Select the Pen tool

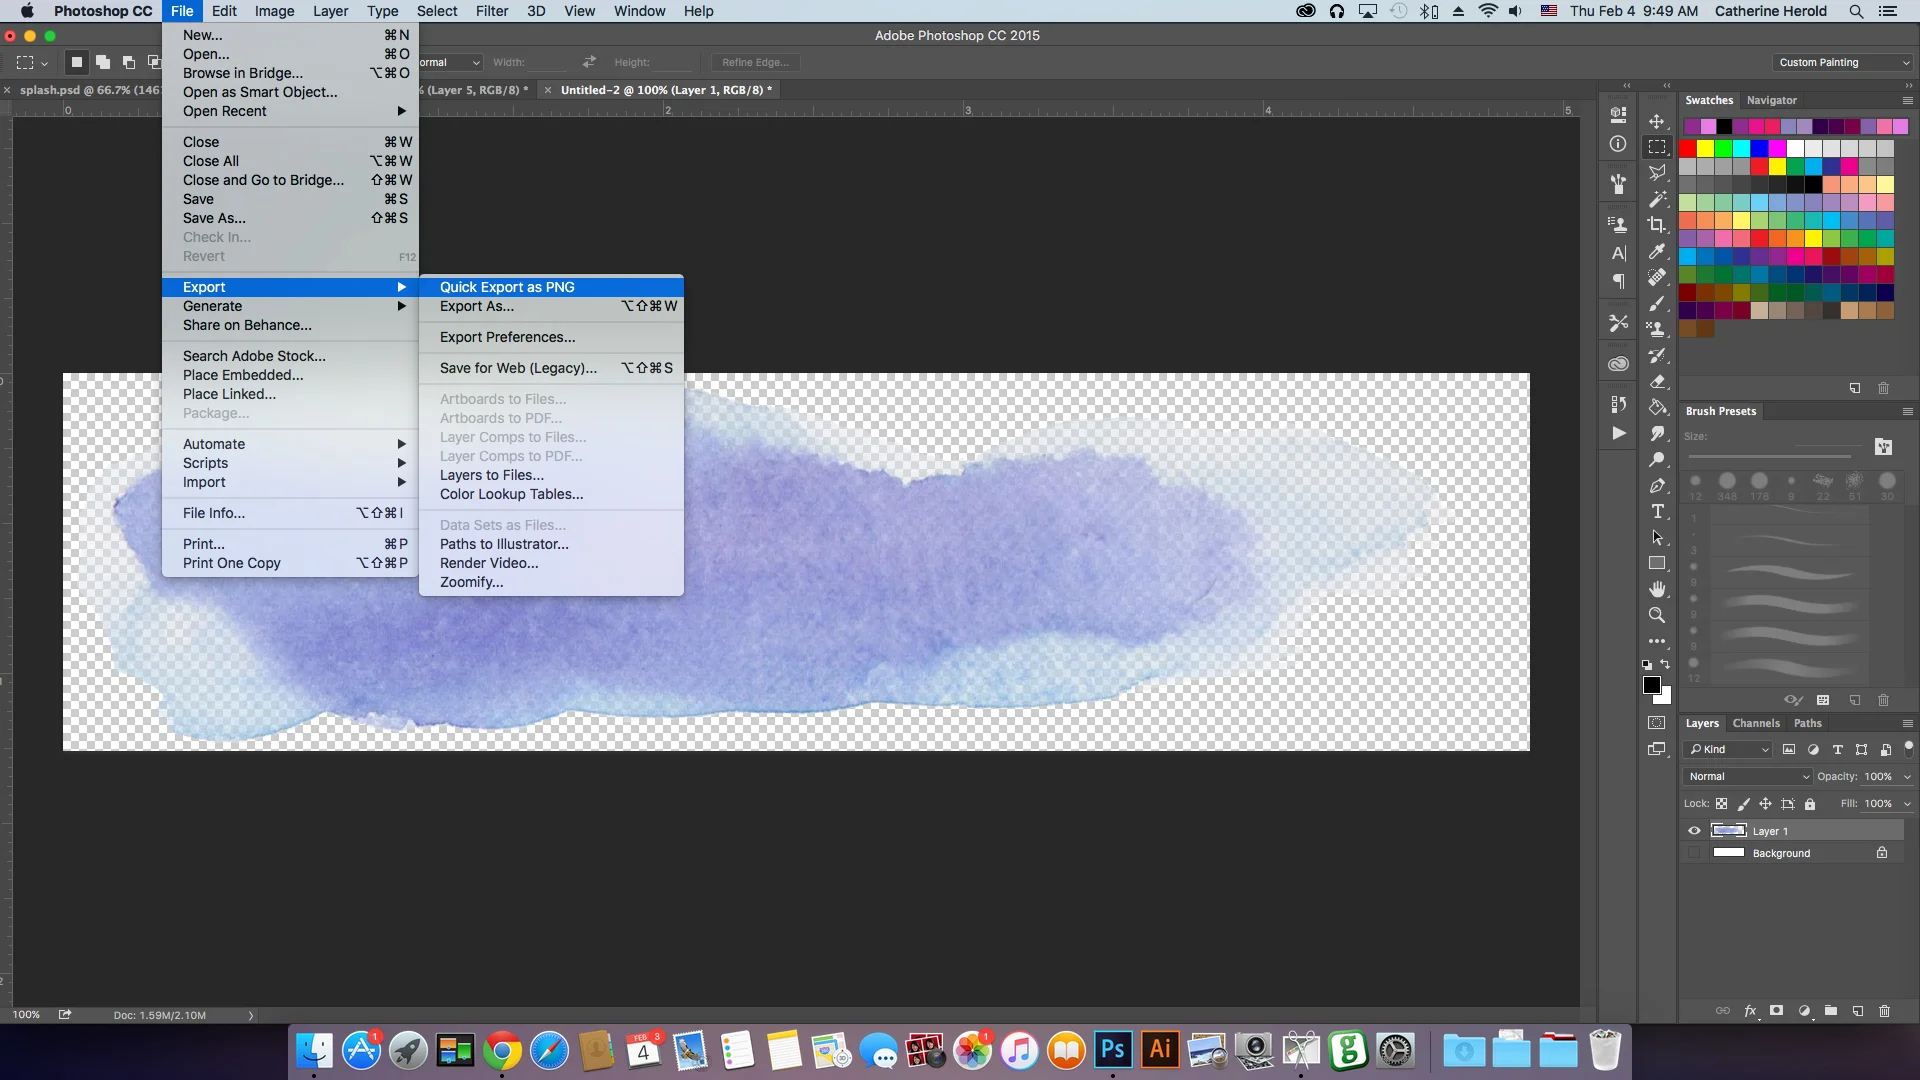coord(1657,485)
